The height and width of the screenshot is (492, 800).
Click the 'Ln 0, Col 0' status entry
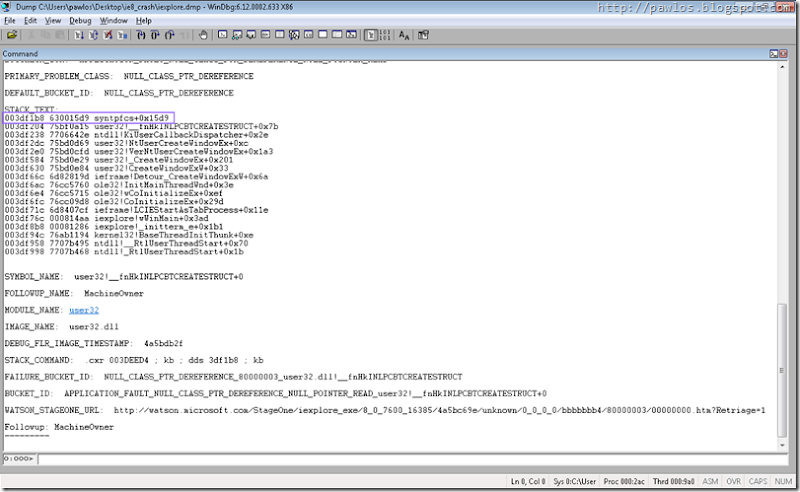click(528, 481)
